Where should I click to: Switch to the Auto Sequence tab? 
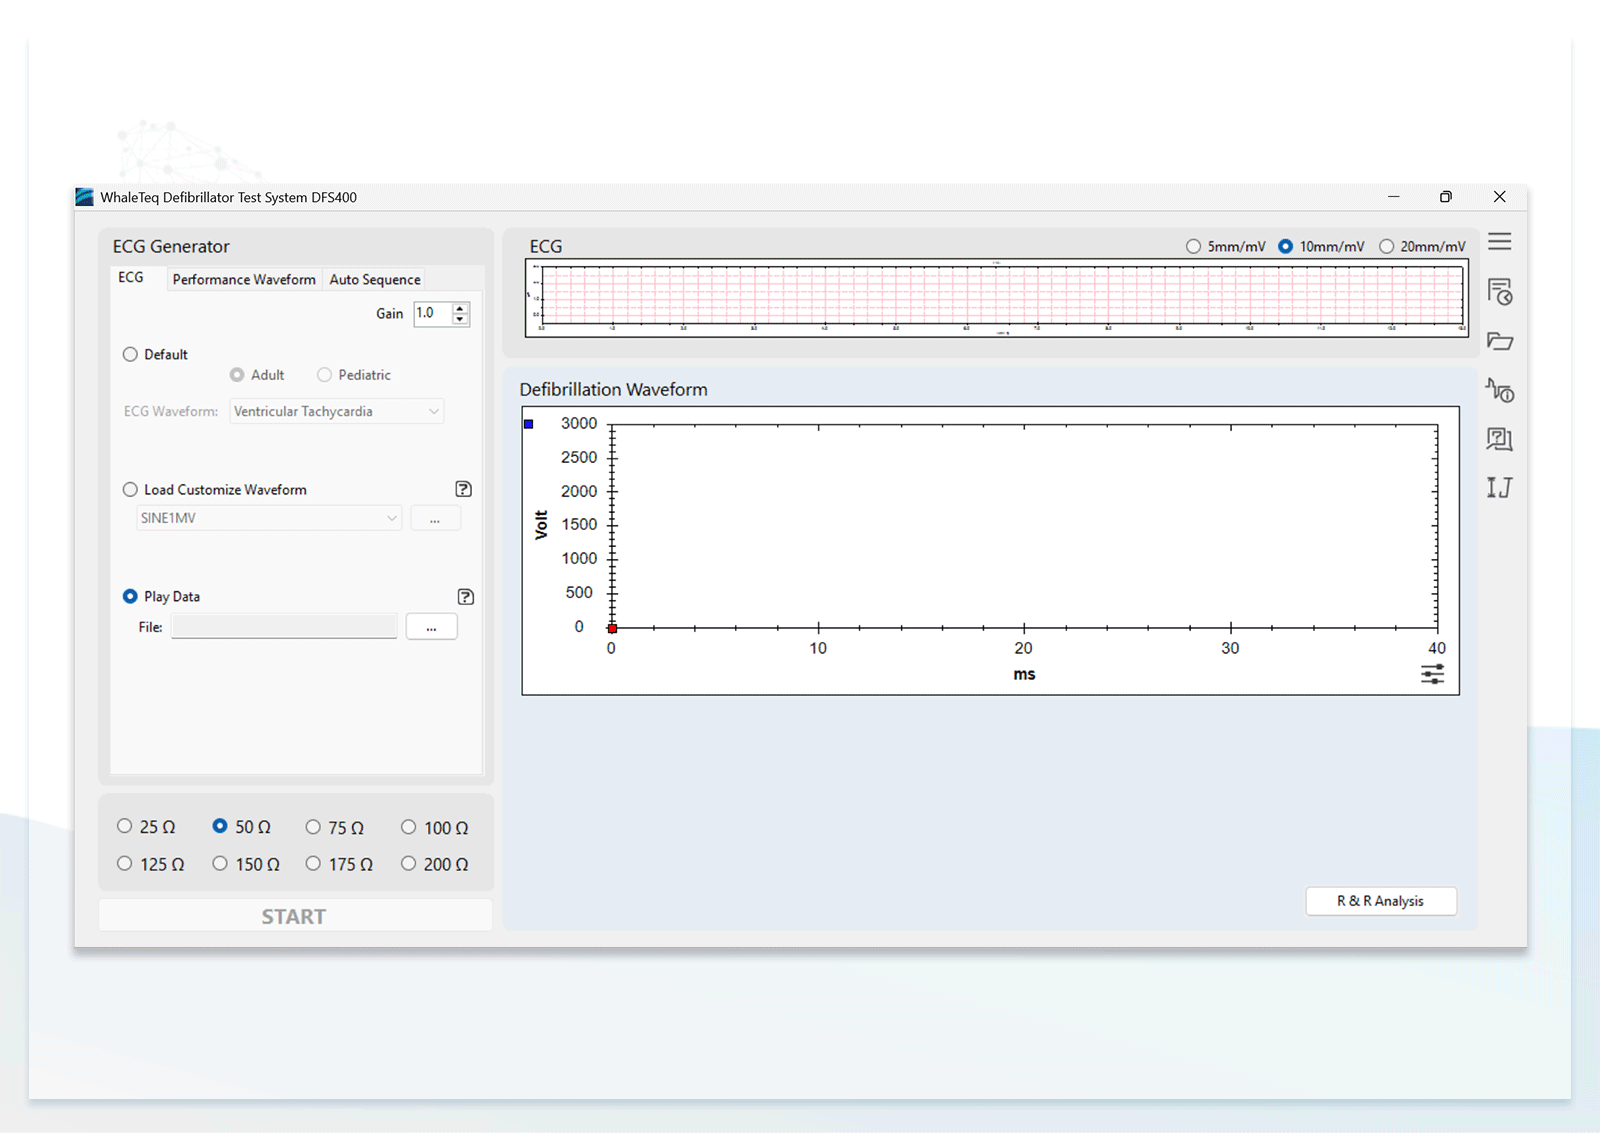[375, 280]
